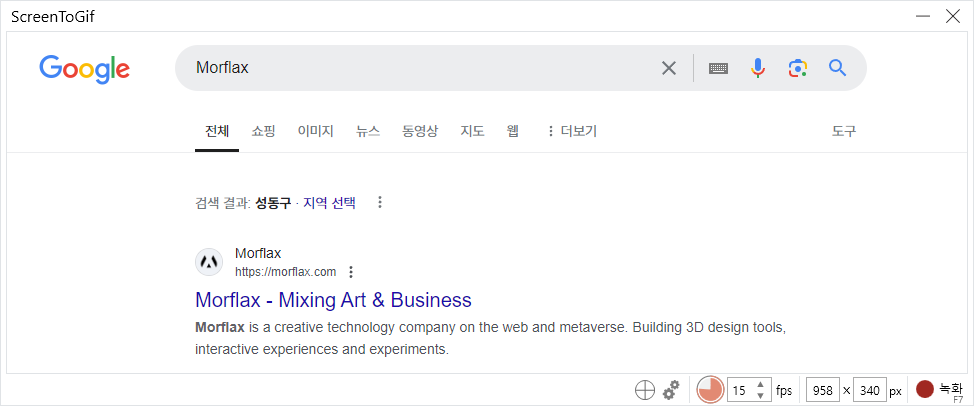Switch to the 쇼핑 tab
The image size is (974, 406).
[263, 132]
